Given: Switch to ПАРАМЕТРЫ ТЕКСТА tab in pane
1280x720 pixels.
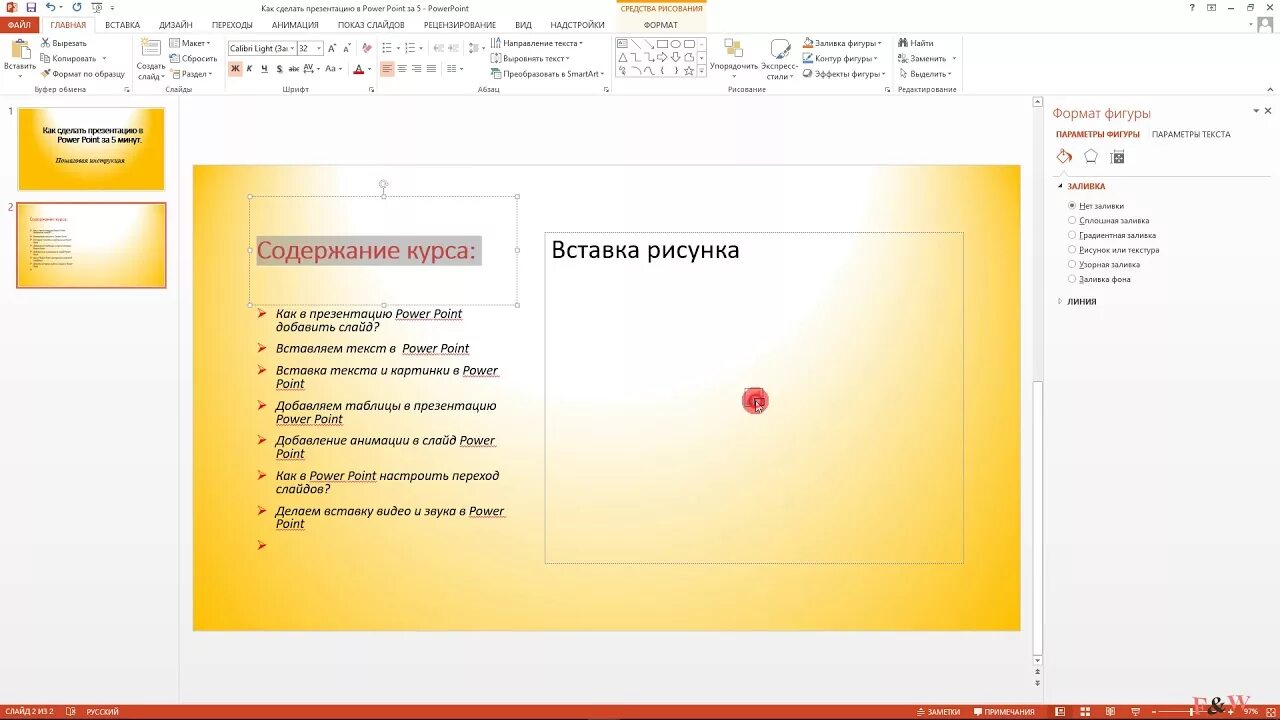Looking at the screenshot, I should (1191, 134).
